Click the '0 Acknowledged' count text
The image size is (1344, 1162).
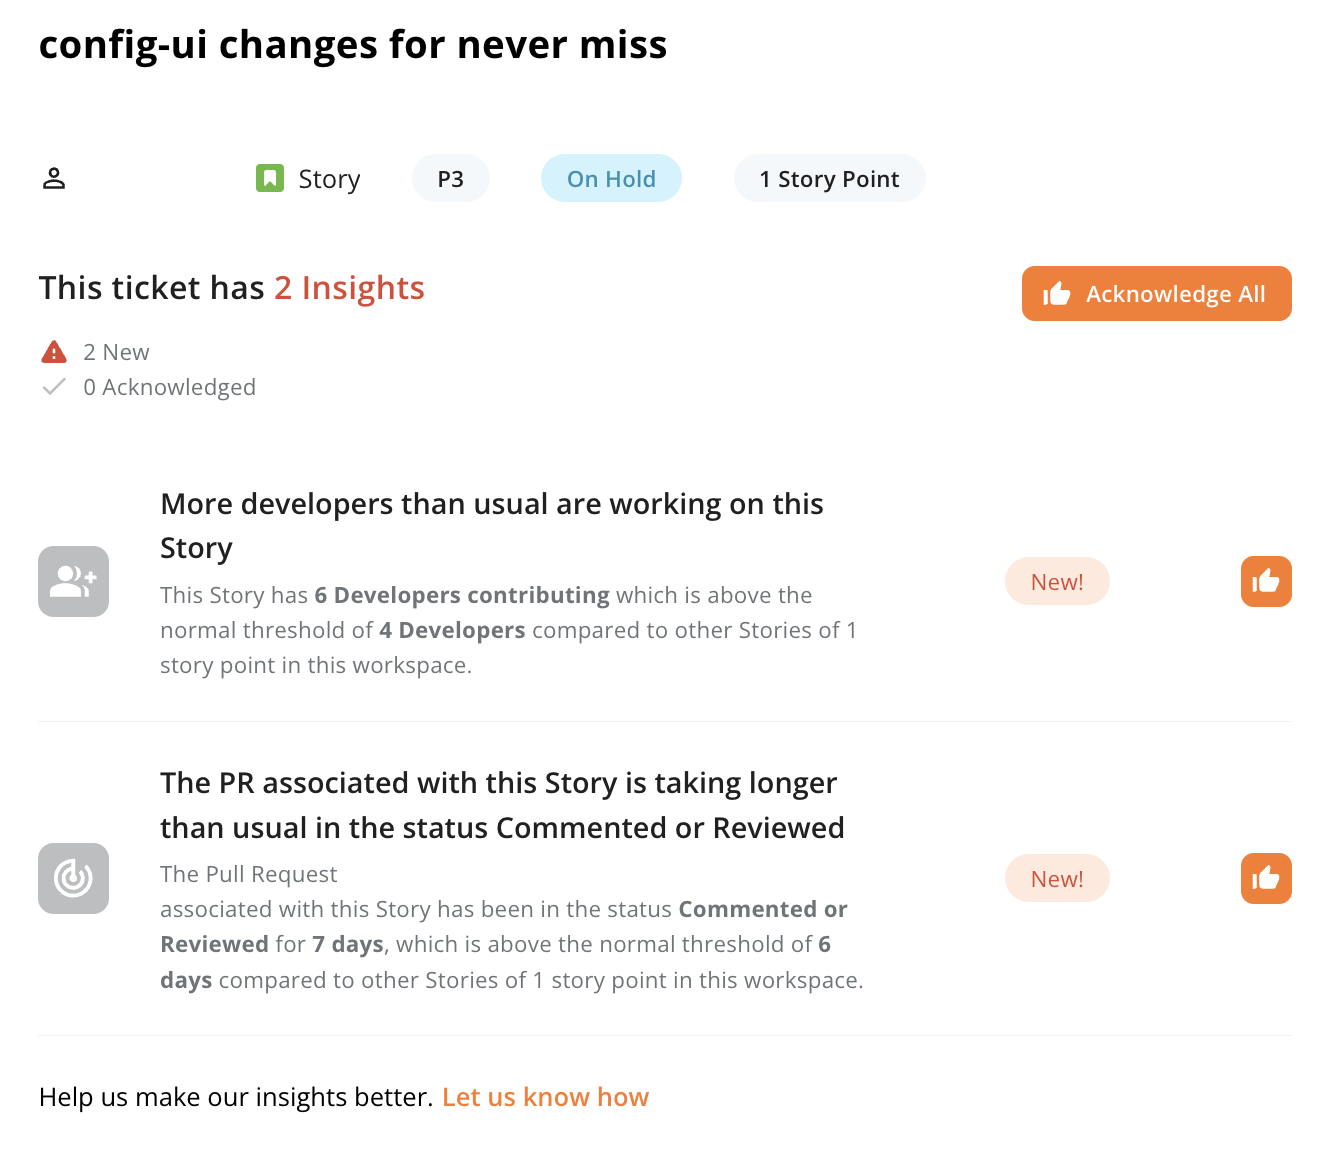click(169, 387)
